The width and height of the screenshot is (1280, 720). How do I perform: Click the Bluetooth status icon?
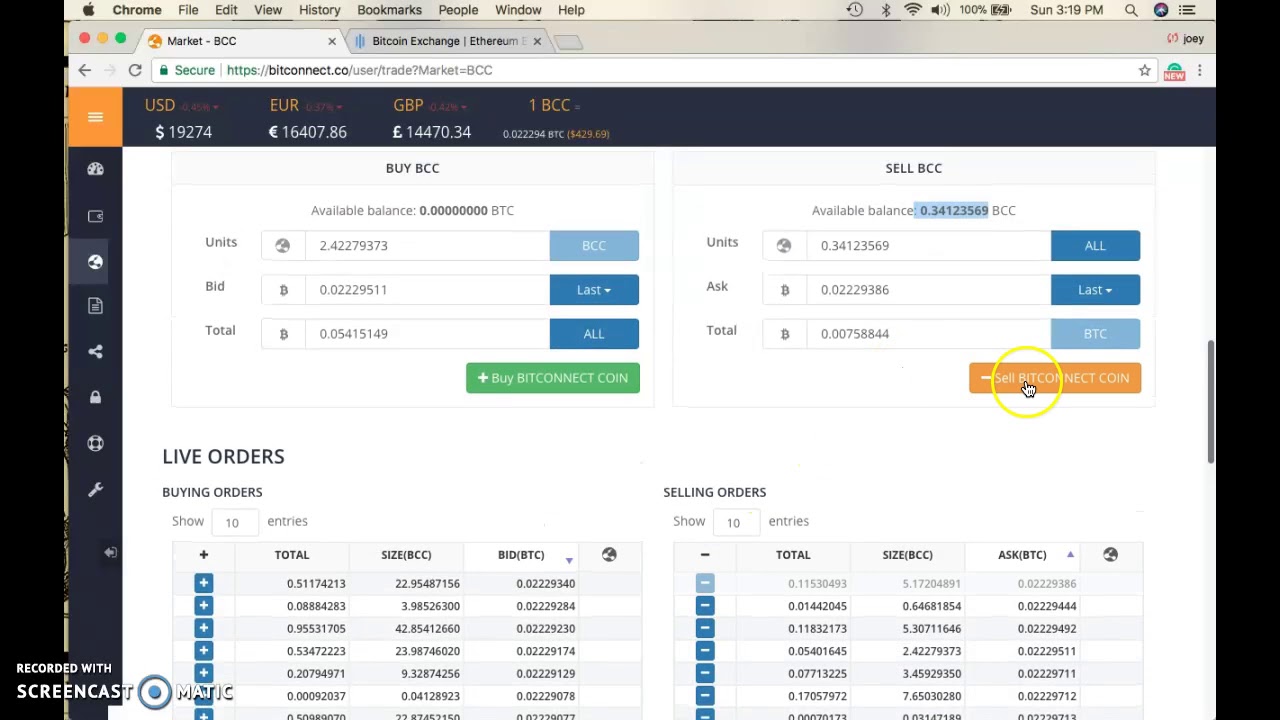click(x=885, y=10)
